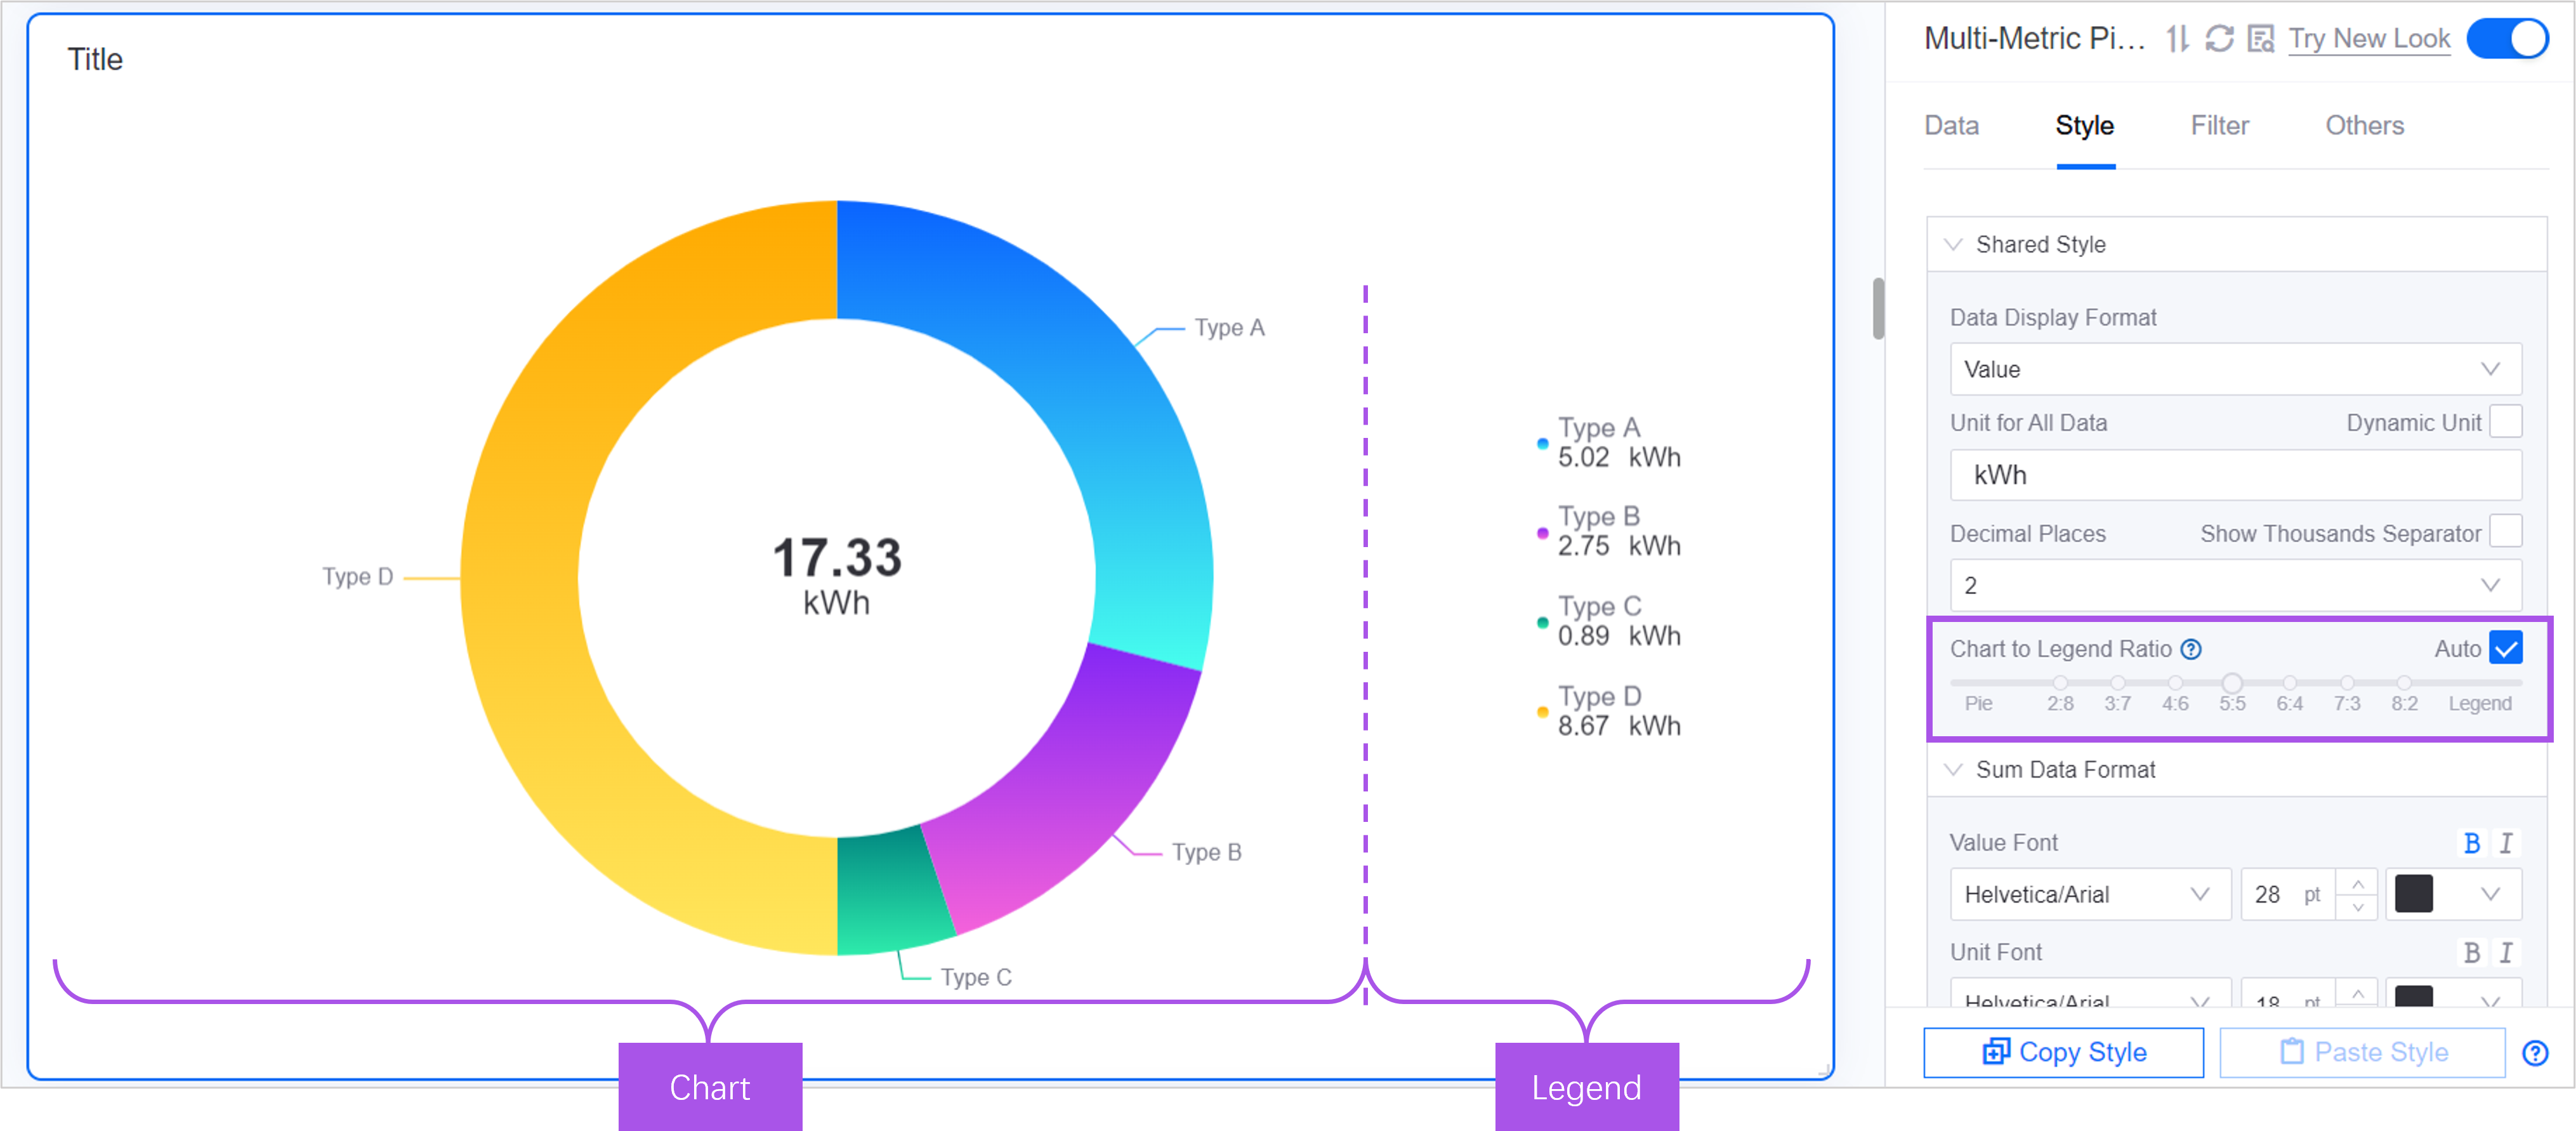Collapse the Shared Style section
Viewport: 2576px width, 1131px height.
[x=1953, y=244]
